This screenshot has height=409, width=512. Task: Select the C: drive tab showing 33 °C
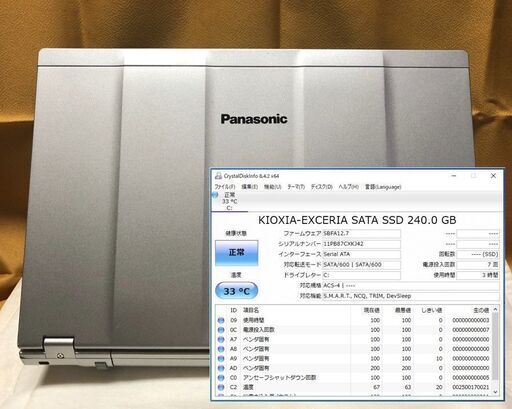click(230, 201)
